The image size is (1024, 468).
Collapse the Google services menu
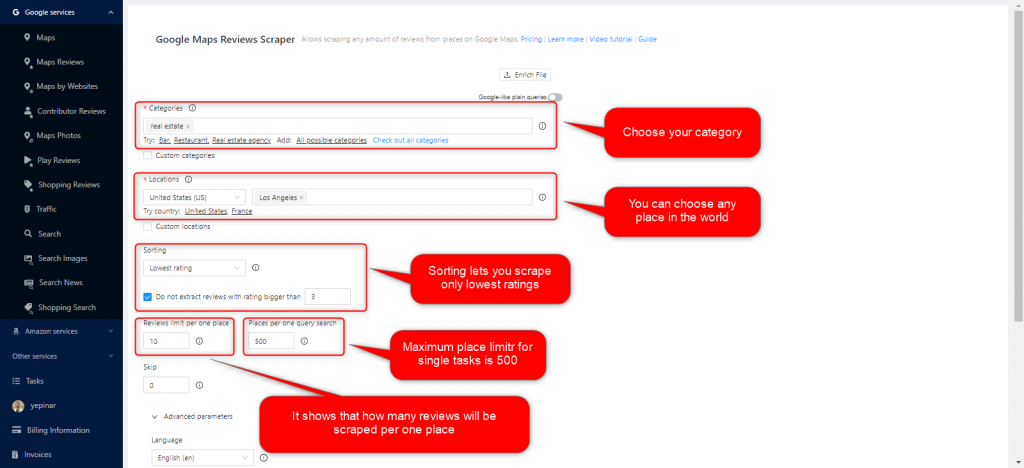tap(62, 12)
